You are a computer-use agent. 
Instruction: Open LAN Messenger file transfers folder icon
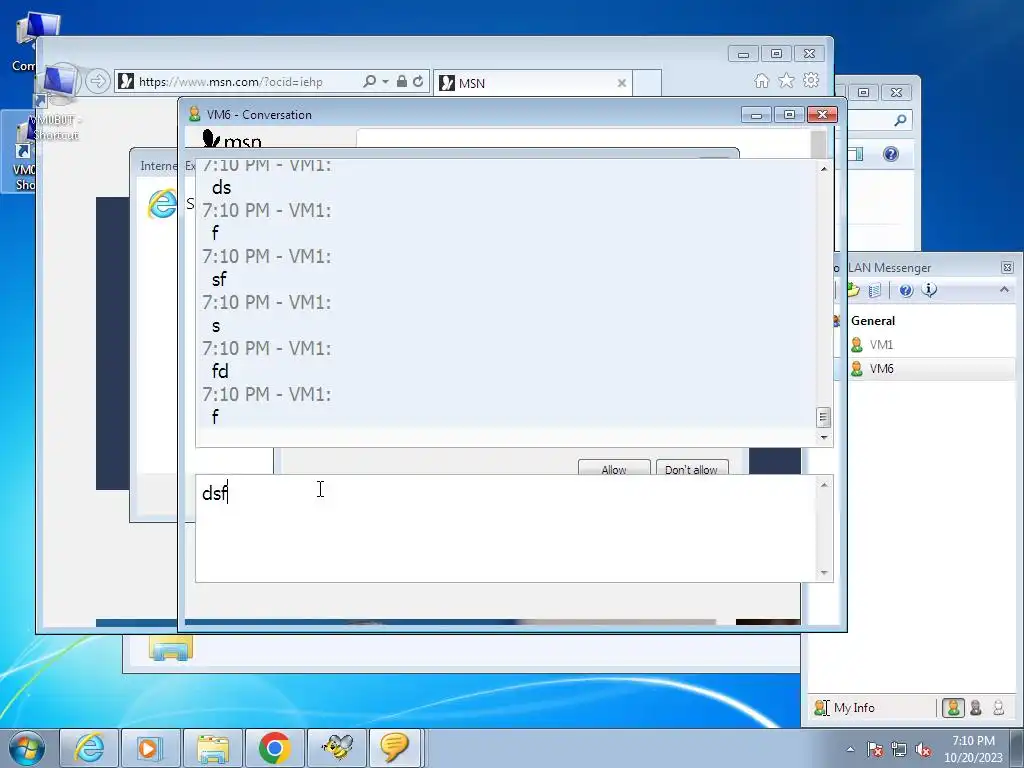[x=854, y=290]
